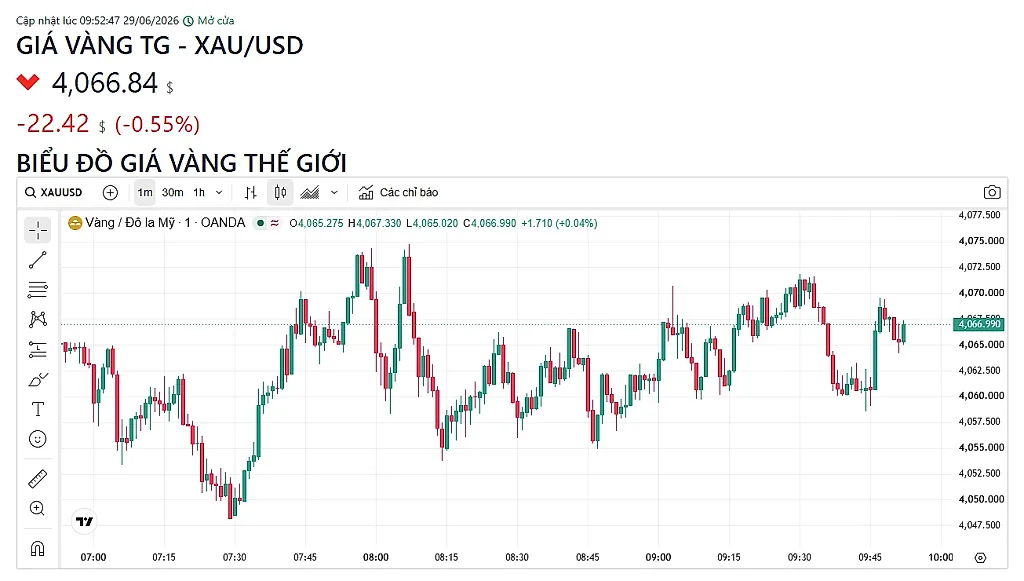
Task: Expand the time interval dropdown arrow
Action: [219, 193]
